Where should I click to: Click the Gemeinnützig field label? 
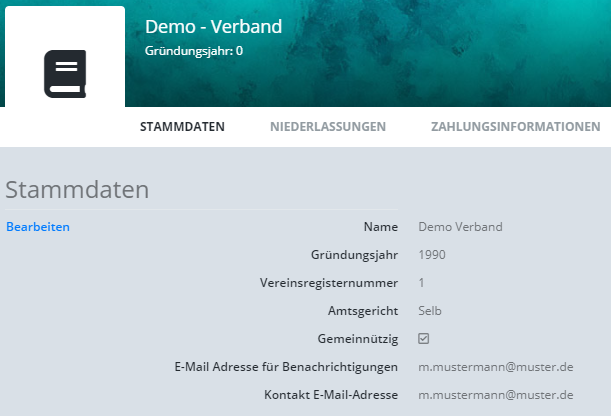358,339
